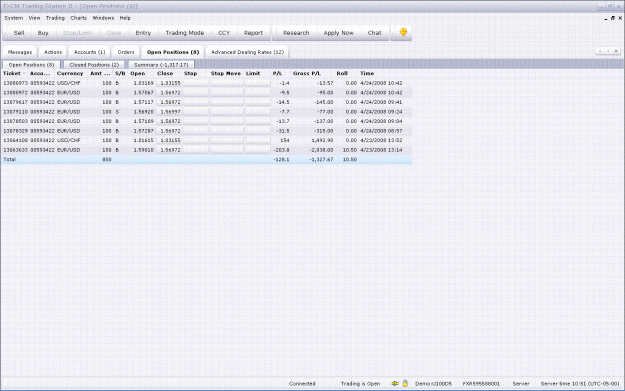Viewport: 625px width, 391px height.
Task: Restore the inner Open Positions window
Action: pos(613,18)
